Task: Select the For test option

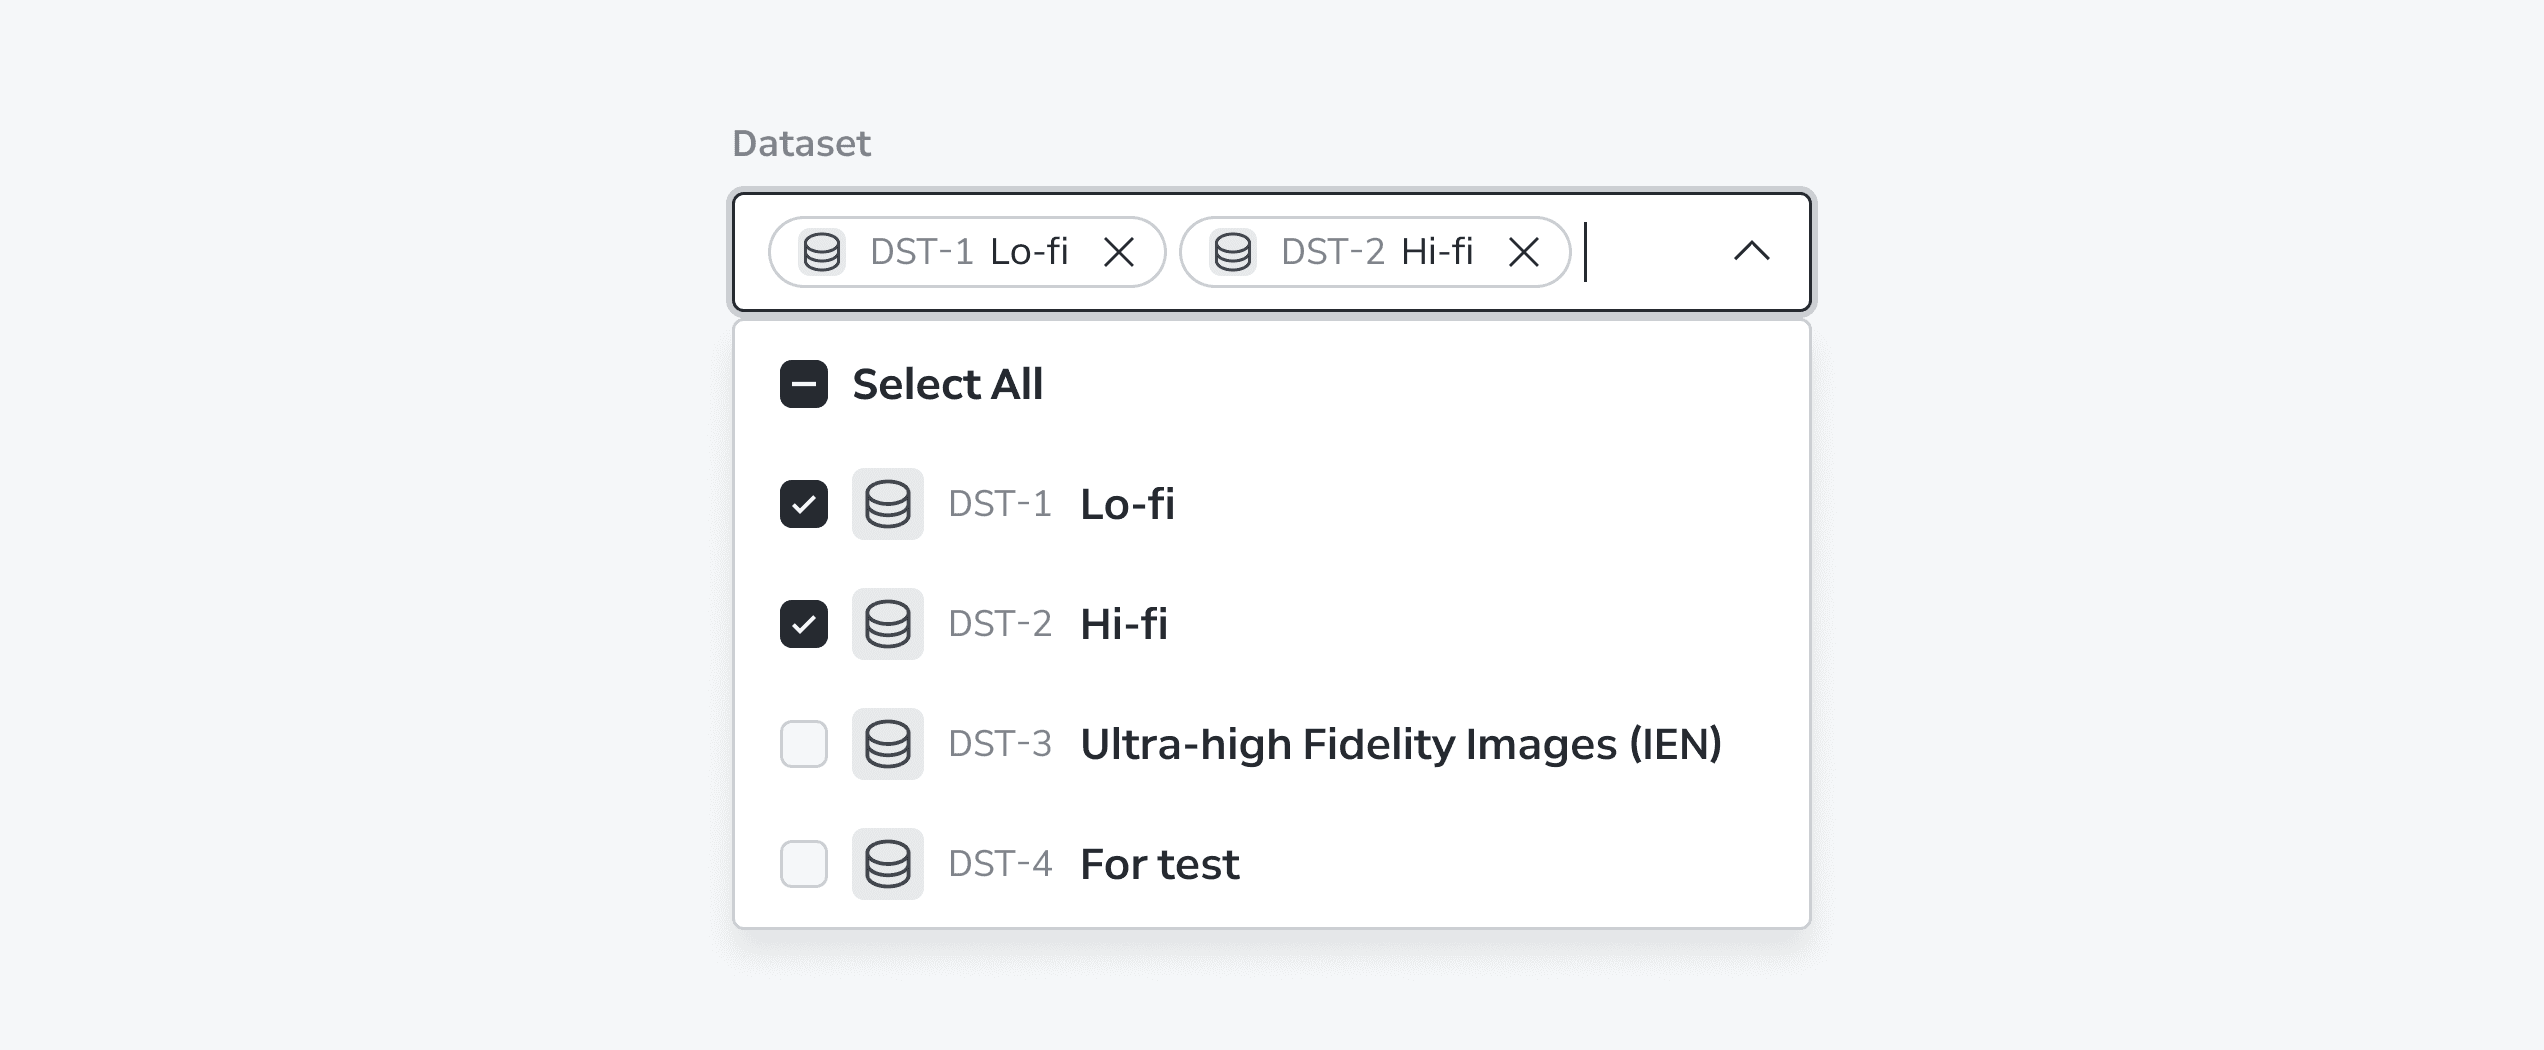Action: tap(1160, 864)
